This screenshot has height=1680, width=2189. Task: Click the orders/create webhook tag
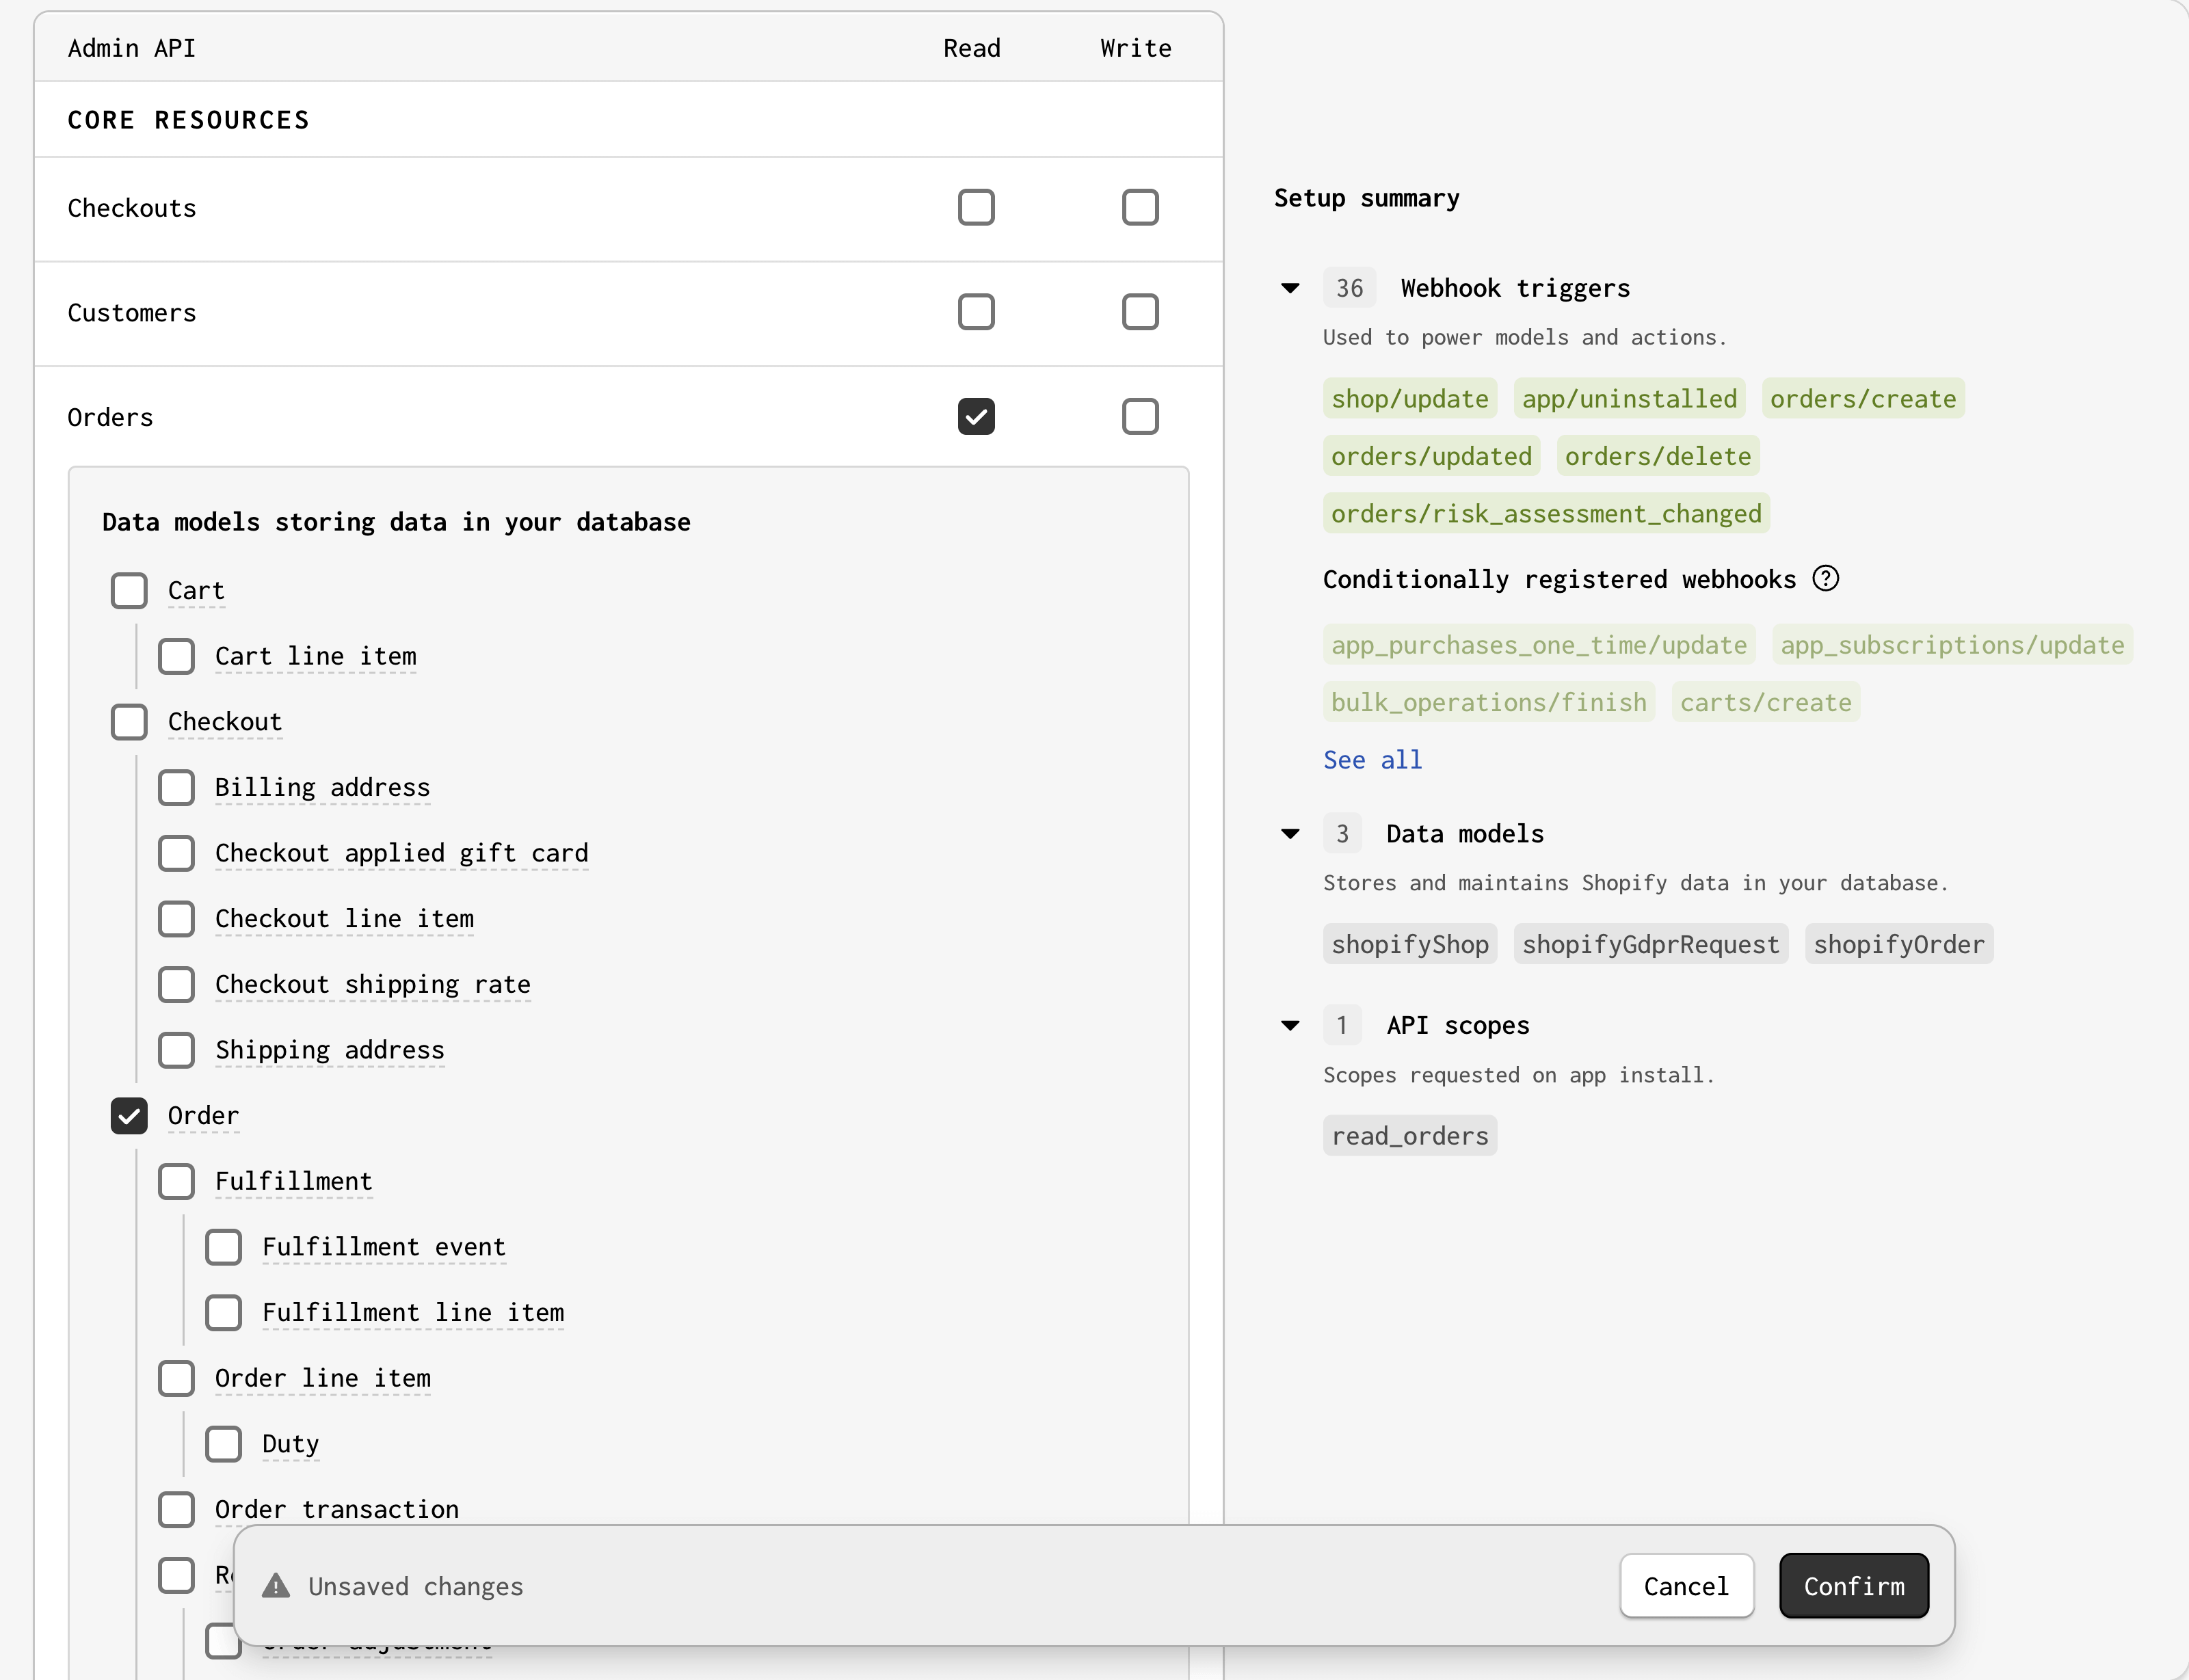coord(1864,398)
